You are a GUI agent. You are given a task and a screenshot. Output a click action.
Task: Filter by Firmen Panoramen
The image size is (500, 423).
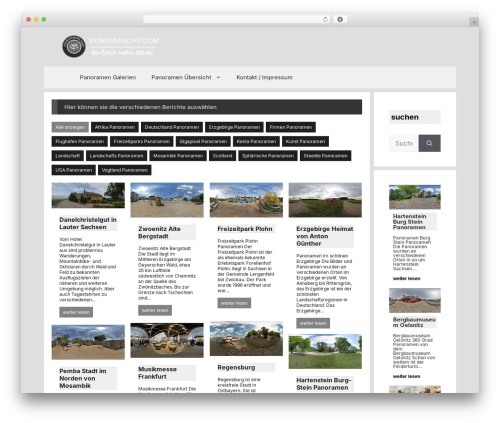pyautogui.click(x=291, y=127)
